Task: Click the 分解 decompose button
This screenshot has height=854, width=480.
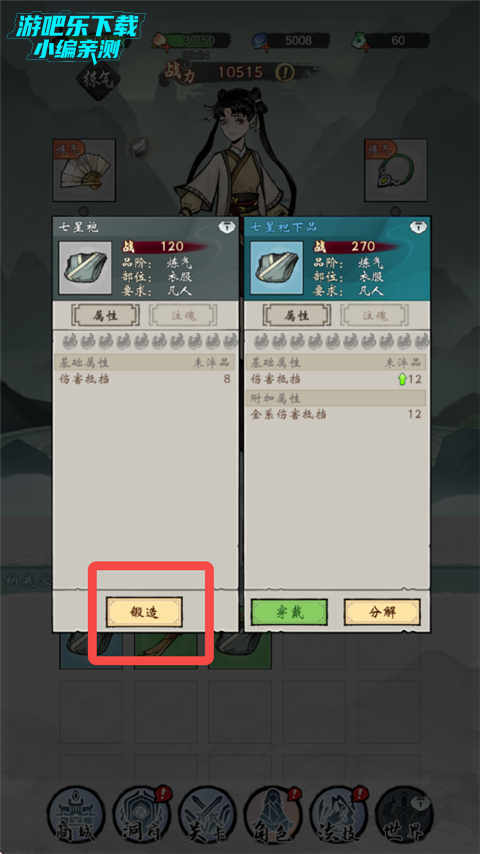Action: [x=382, y=612]
